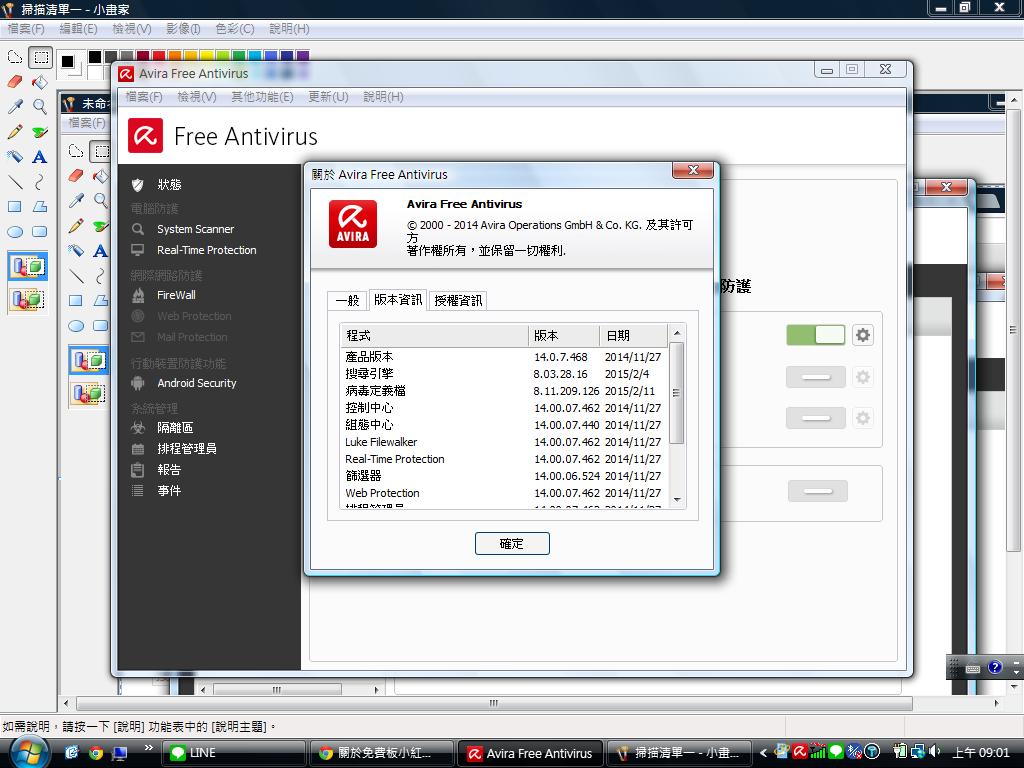Switch to Chrome window 關於免費板小紅 in taskbar

coord(381,753)
